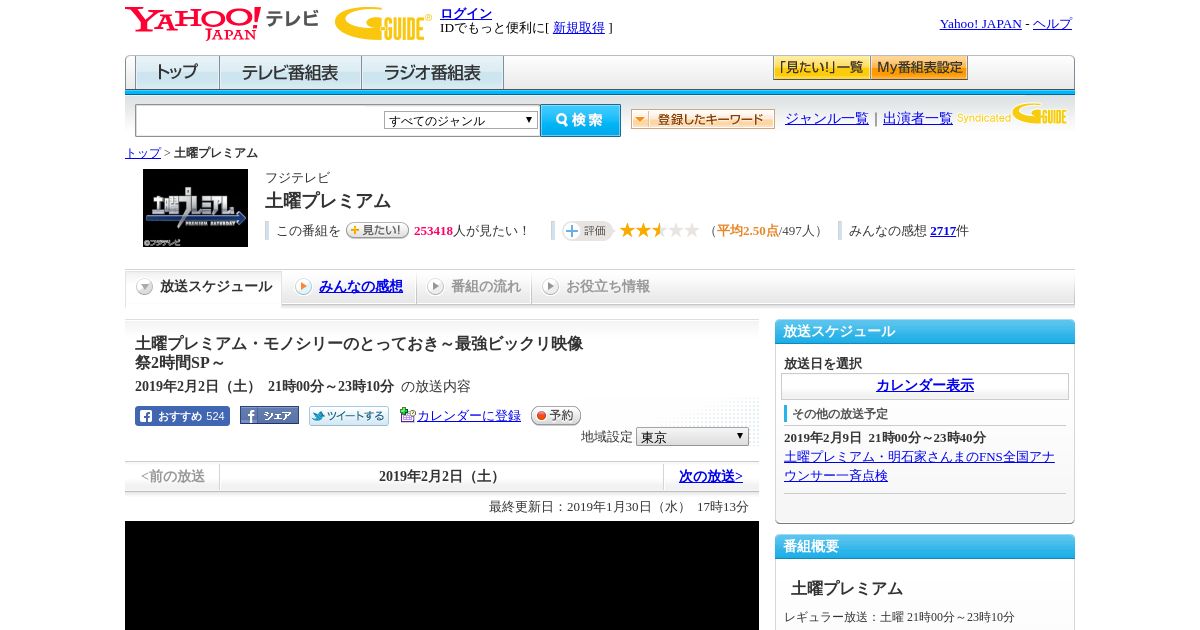Go to Yahoo! JAPAN link
This screenshot has height=630, width=1200.
980,24
